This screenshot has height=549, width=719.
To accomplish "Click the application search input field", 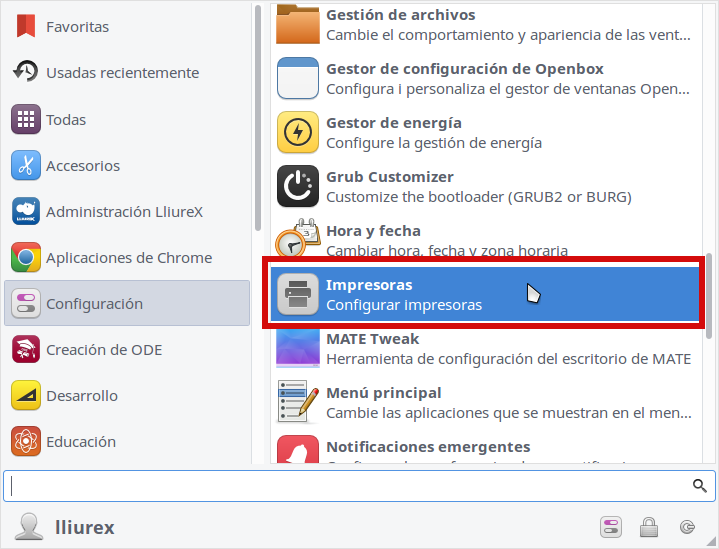I will pyautogui.click(x=360, y=486).
